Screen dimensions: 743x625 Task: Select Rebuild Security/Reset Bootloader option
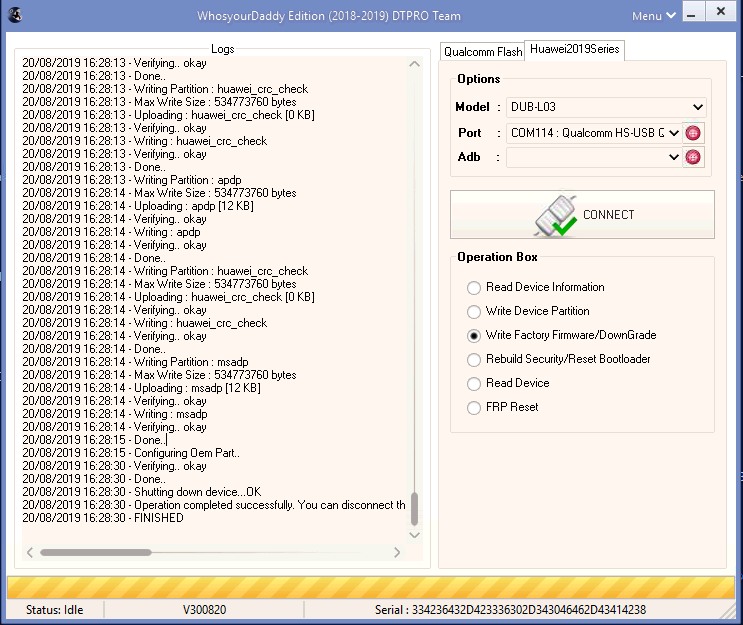point(474,360)
